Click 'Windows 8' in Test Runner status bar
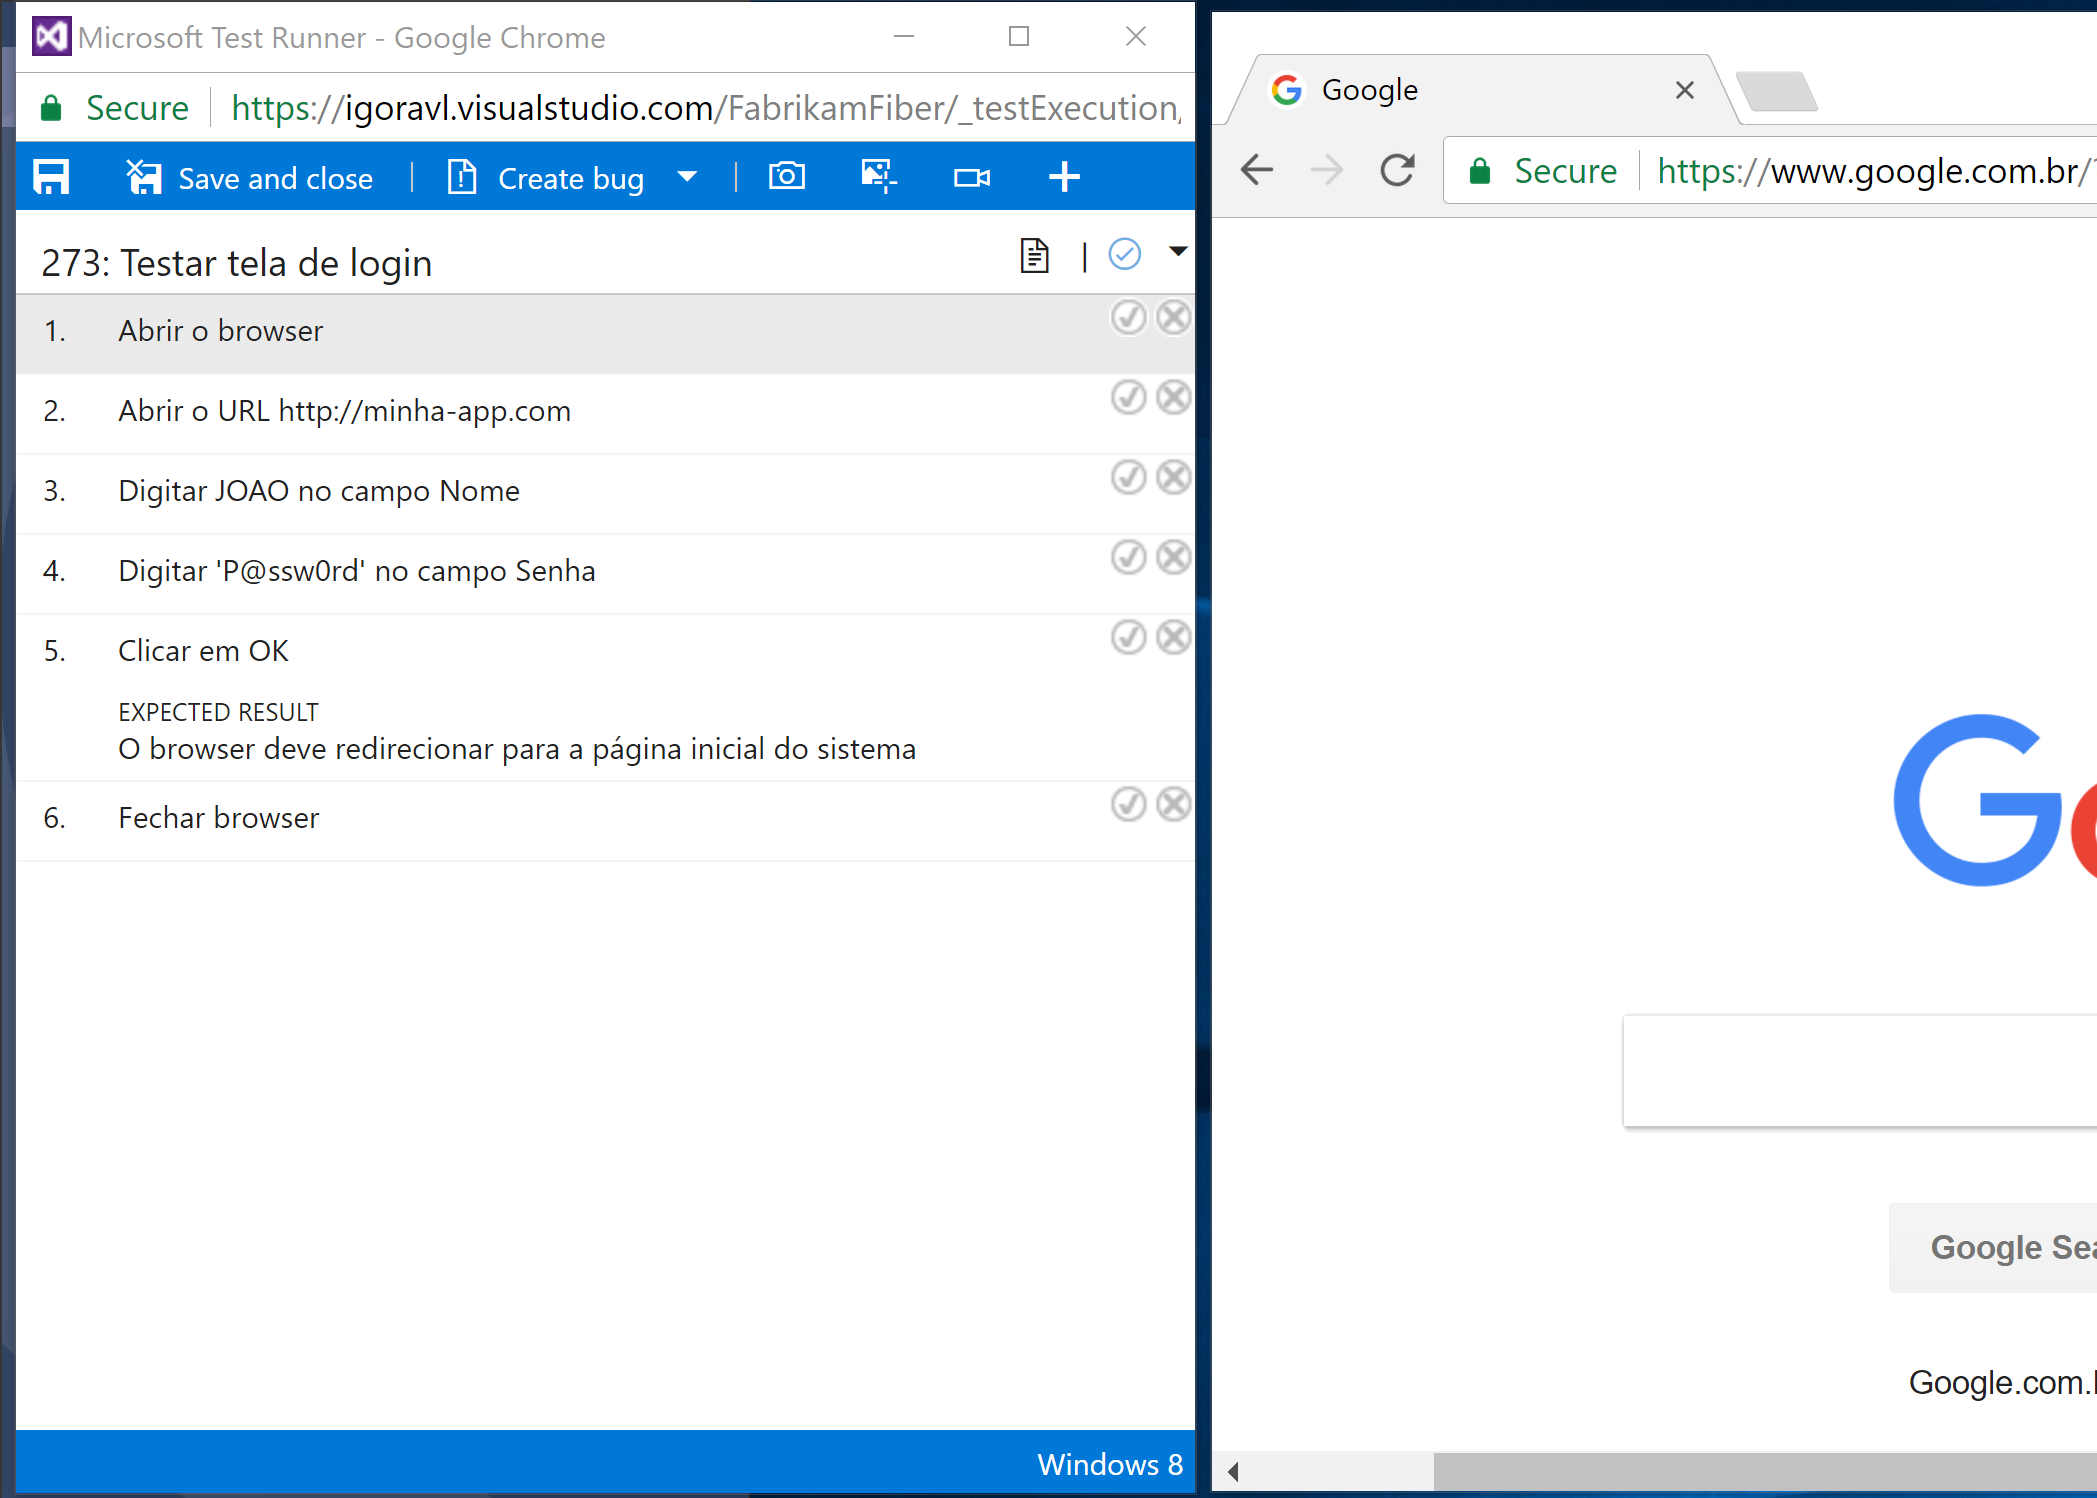This screenshot has width=2097, height=1498. [x=1110, y=1464]
